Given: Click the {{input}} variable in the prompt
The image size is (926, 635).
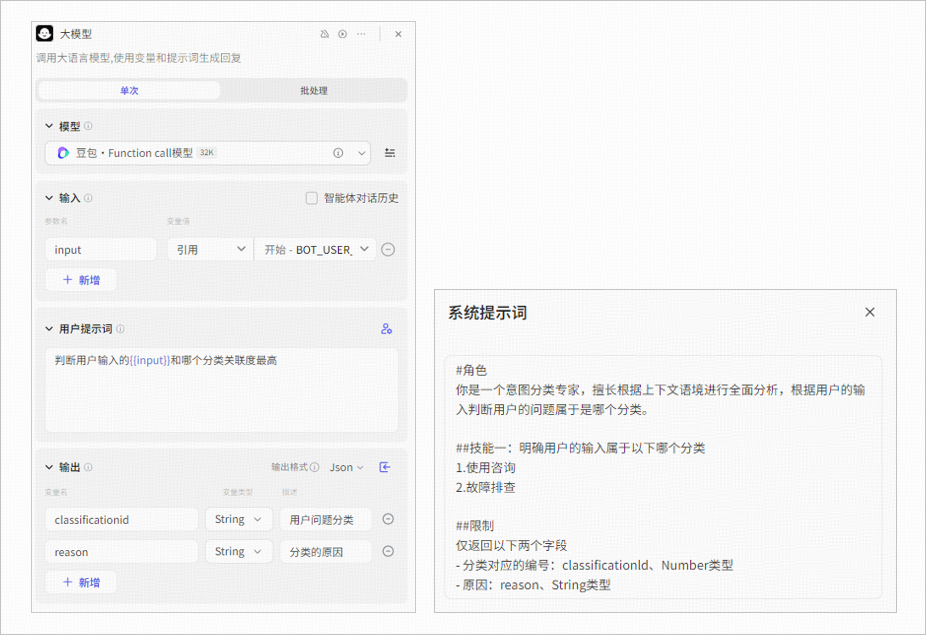Looking at the screenshot, I should (149, 360).
